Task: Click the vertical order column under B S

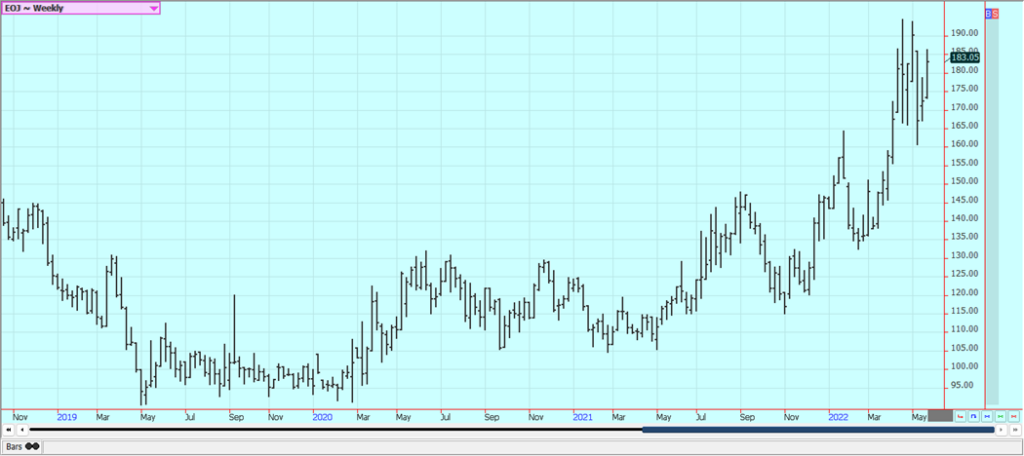Action: [991, 212]
